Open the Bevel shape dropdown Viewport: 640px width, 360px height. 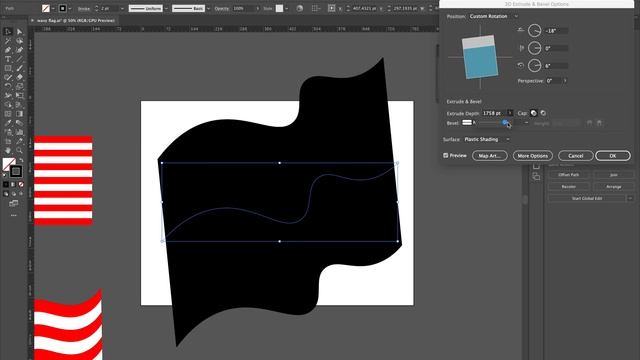click(469, 122)
